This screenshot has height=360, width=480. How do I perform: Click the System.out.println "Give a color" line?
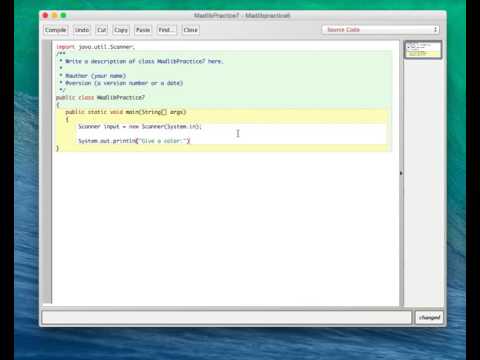coord(134,141)
